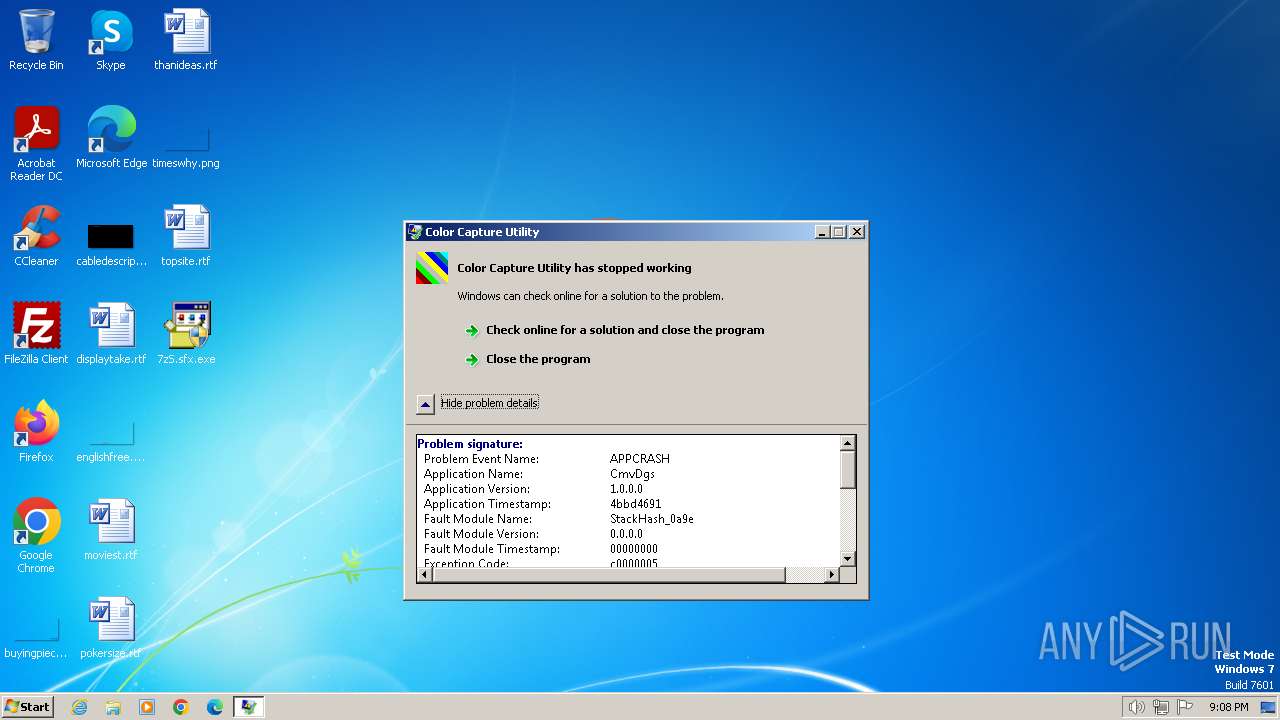Open Edge from the taskbar

click(x=215, y=707)
